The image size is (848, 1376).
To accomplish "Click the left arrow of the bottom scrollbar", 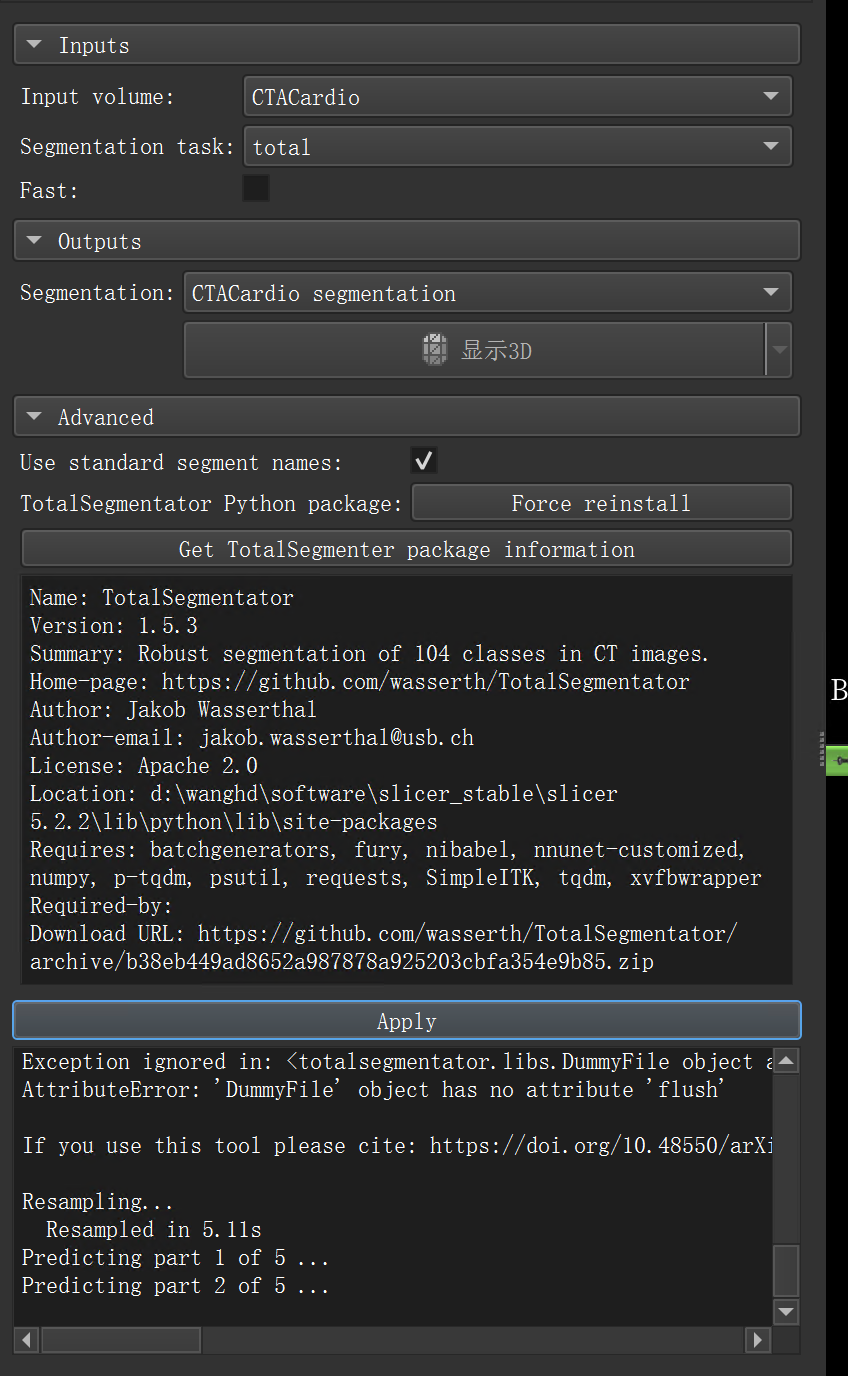I will point(25,1339).
